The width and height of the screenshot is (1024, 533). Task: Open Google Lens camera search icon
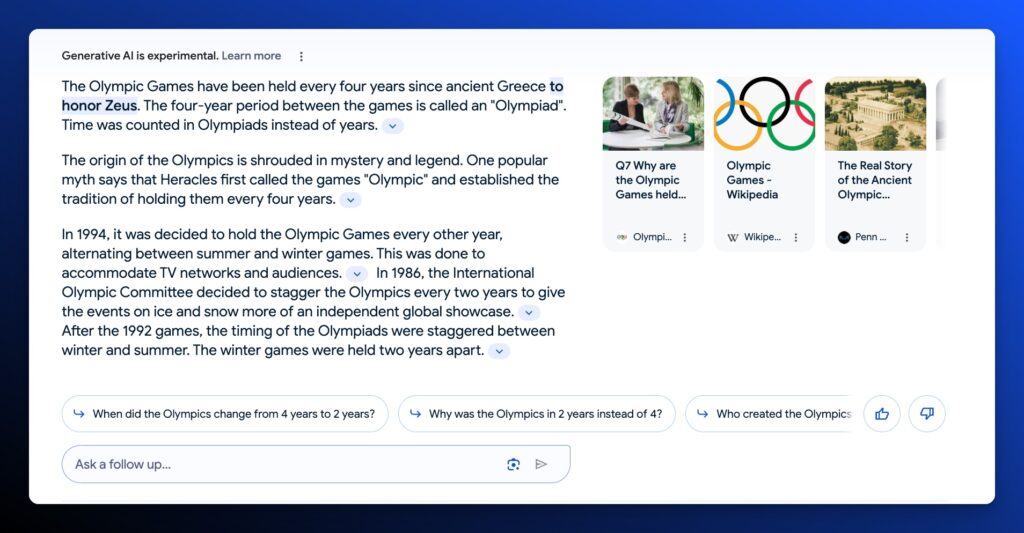(x=513, y=464)
